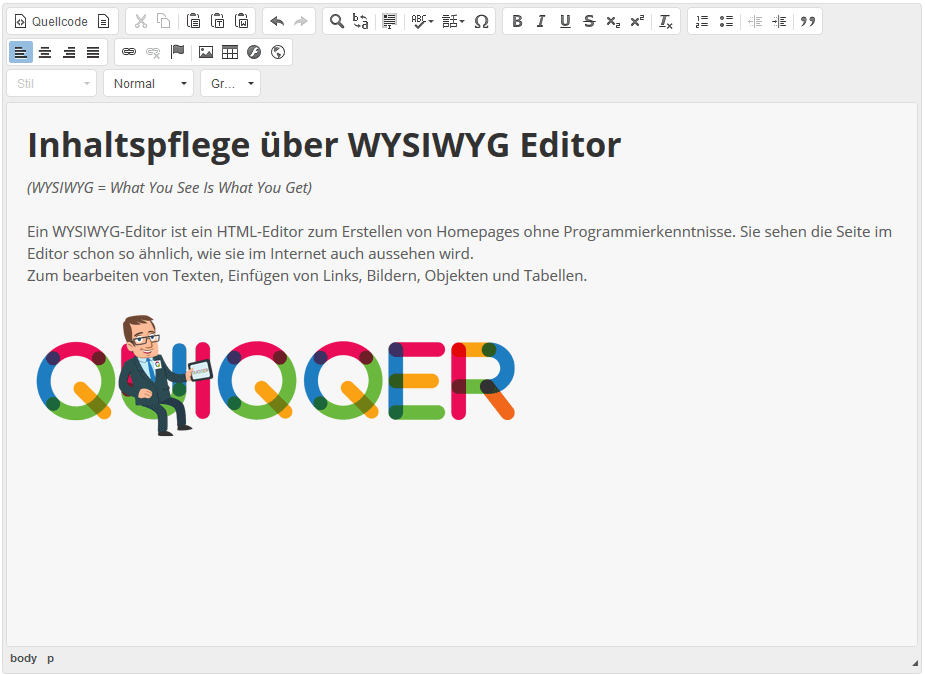
Task: Toggle superscript formatting
Action: 637,22
